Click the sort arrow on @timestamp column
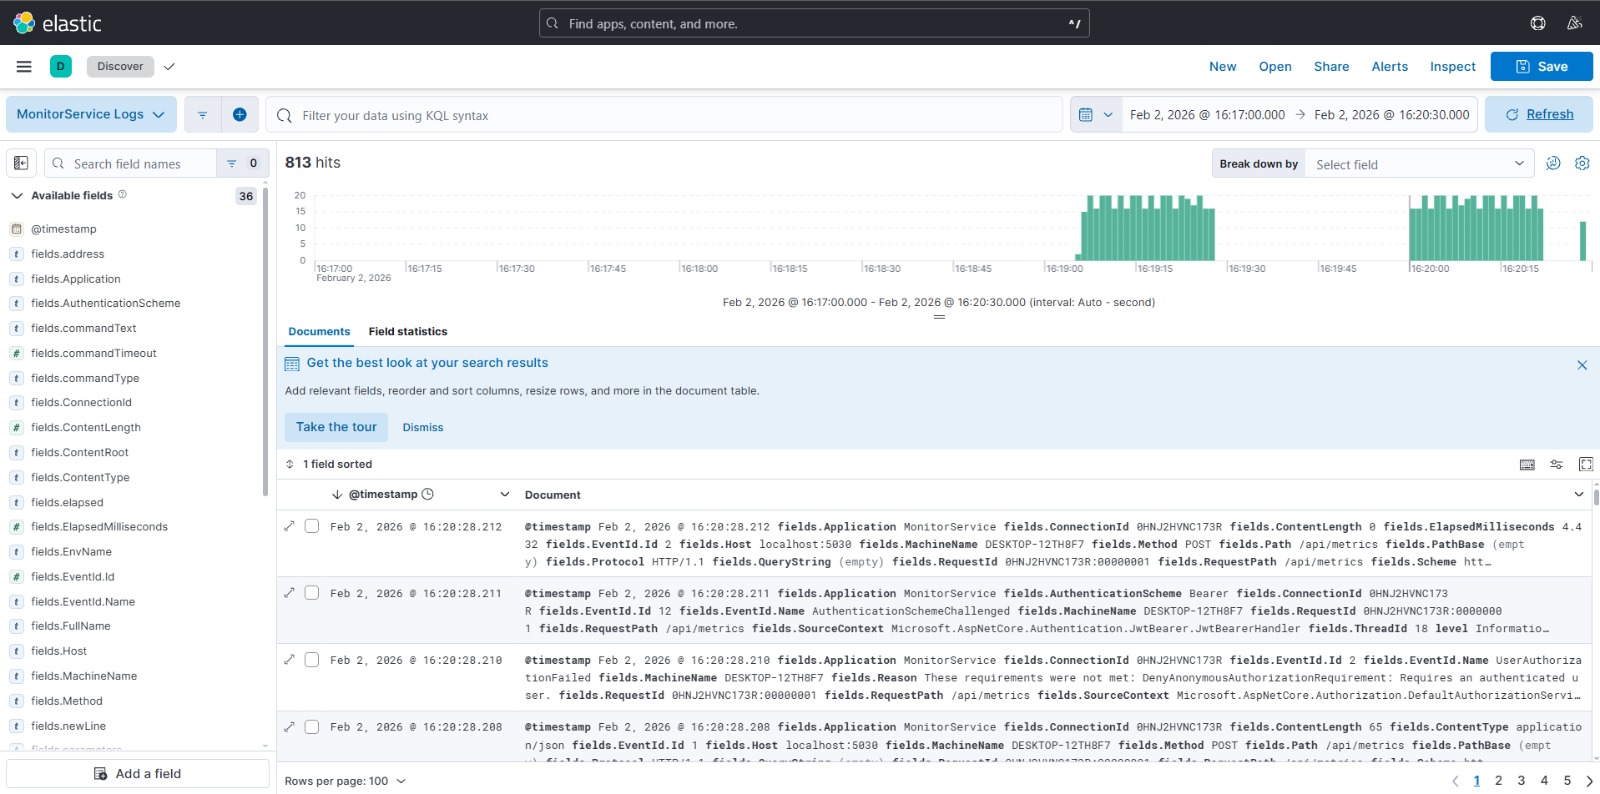Image resolution: width=1600 pixels, height=794 pixels. pyautogui.click(x=337, y=495)
